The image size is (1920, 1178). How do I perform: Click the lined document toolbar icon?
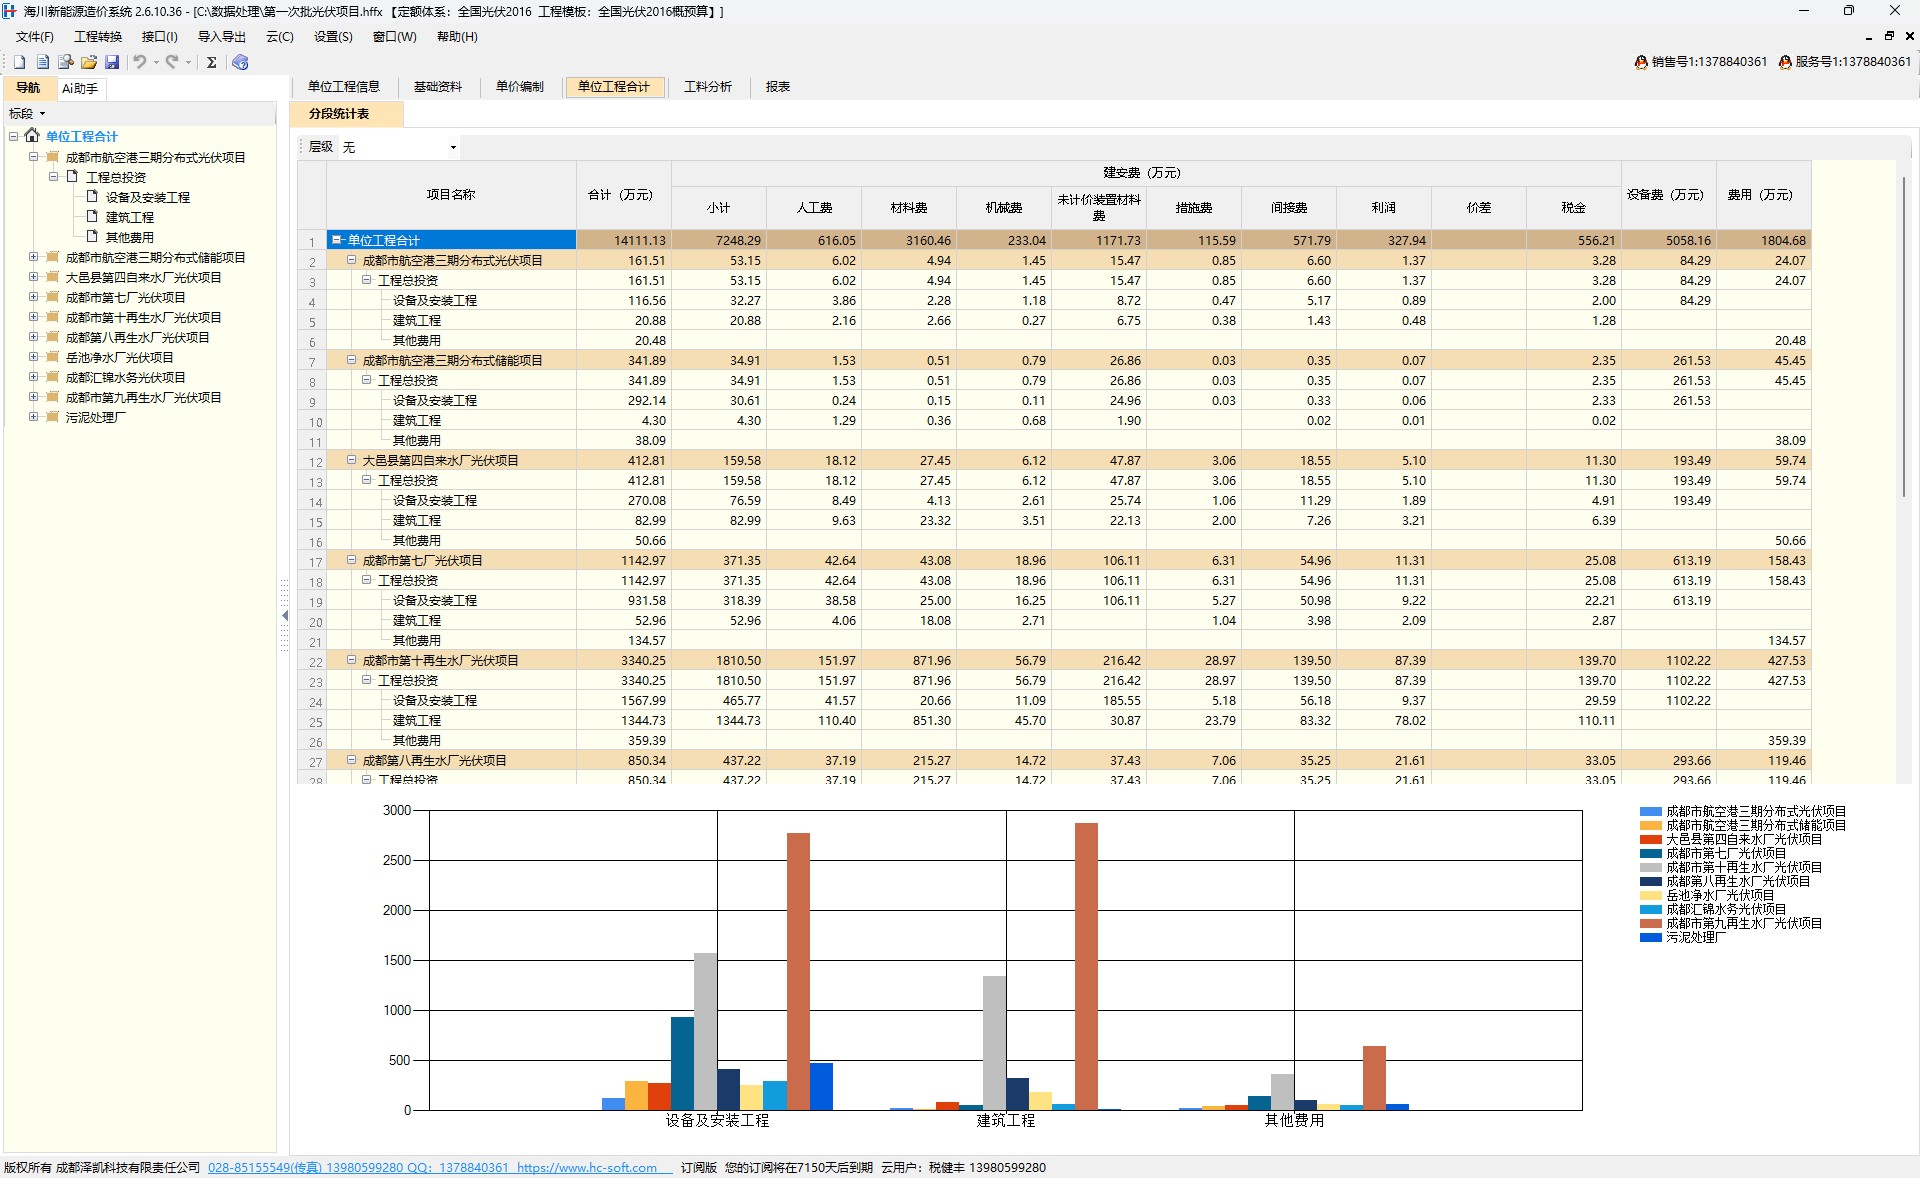point(42,62)
